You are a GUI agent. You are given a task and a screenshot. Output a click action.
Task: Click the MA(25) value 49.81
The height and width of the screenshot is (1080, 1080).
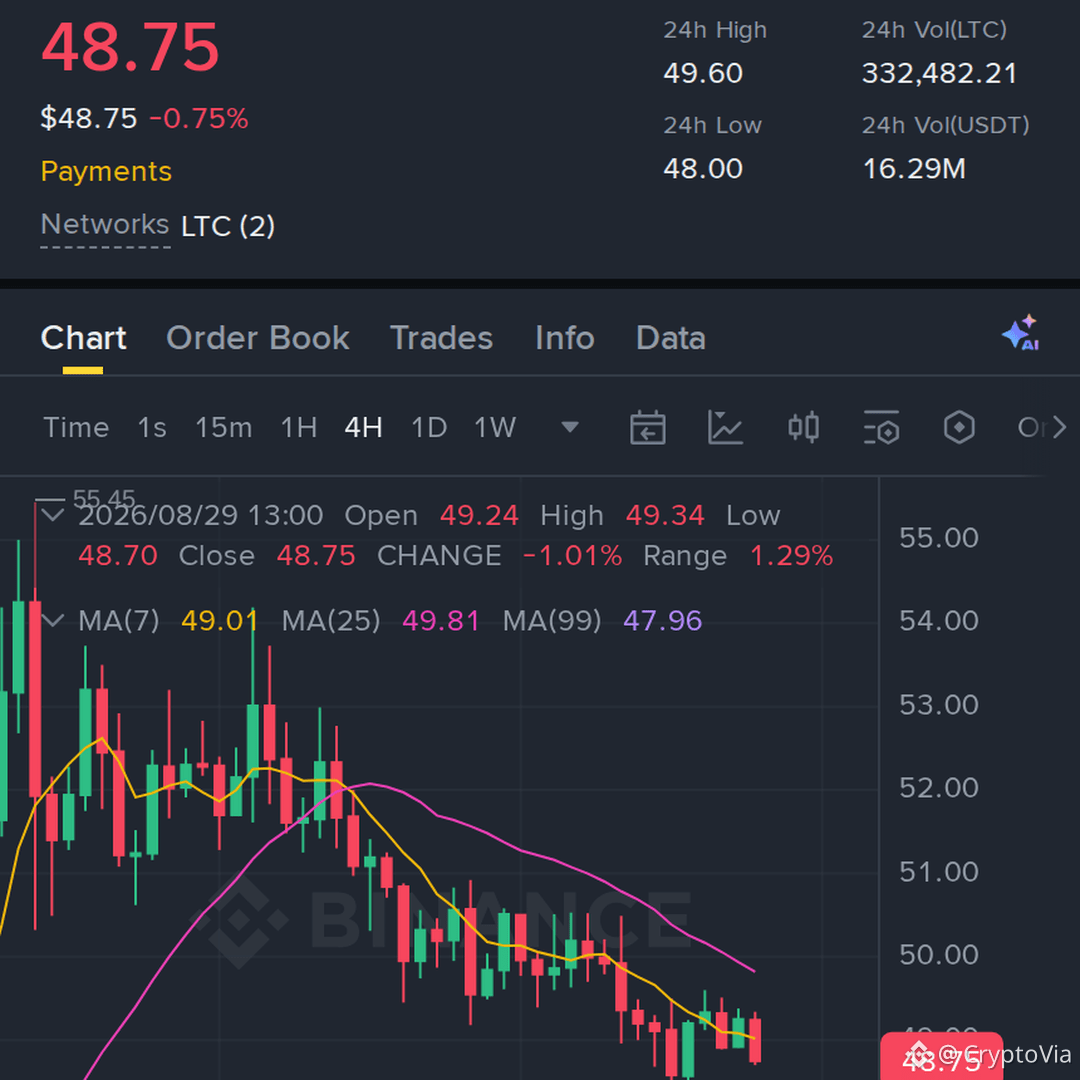click(x=441, y=621)
